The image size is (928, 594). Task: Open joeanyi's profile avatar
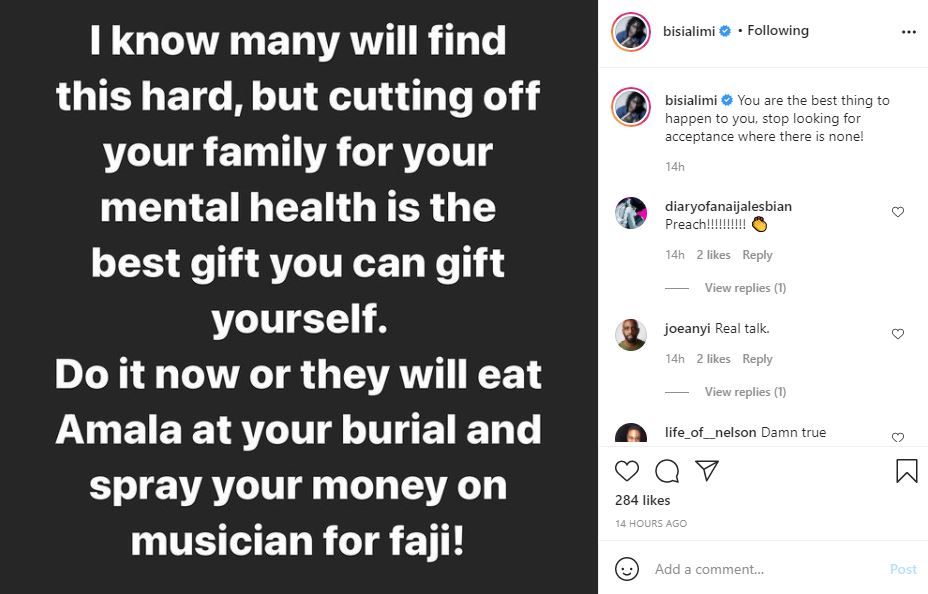[x=631, y=335]
